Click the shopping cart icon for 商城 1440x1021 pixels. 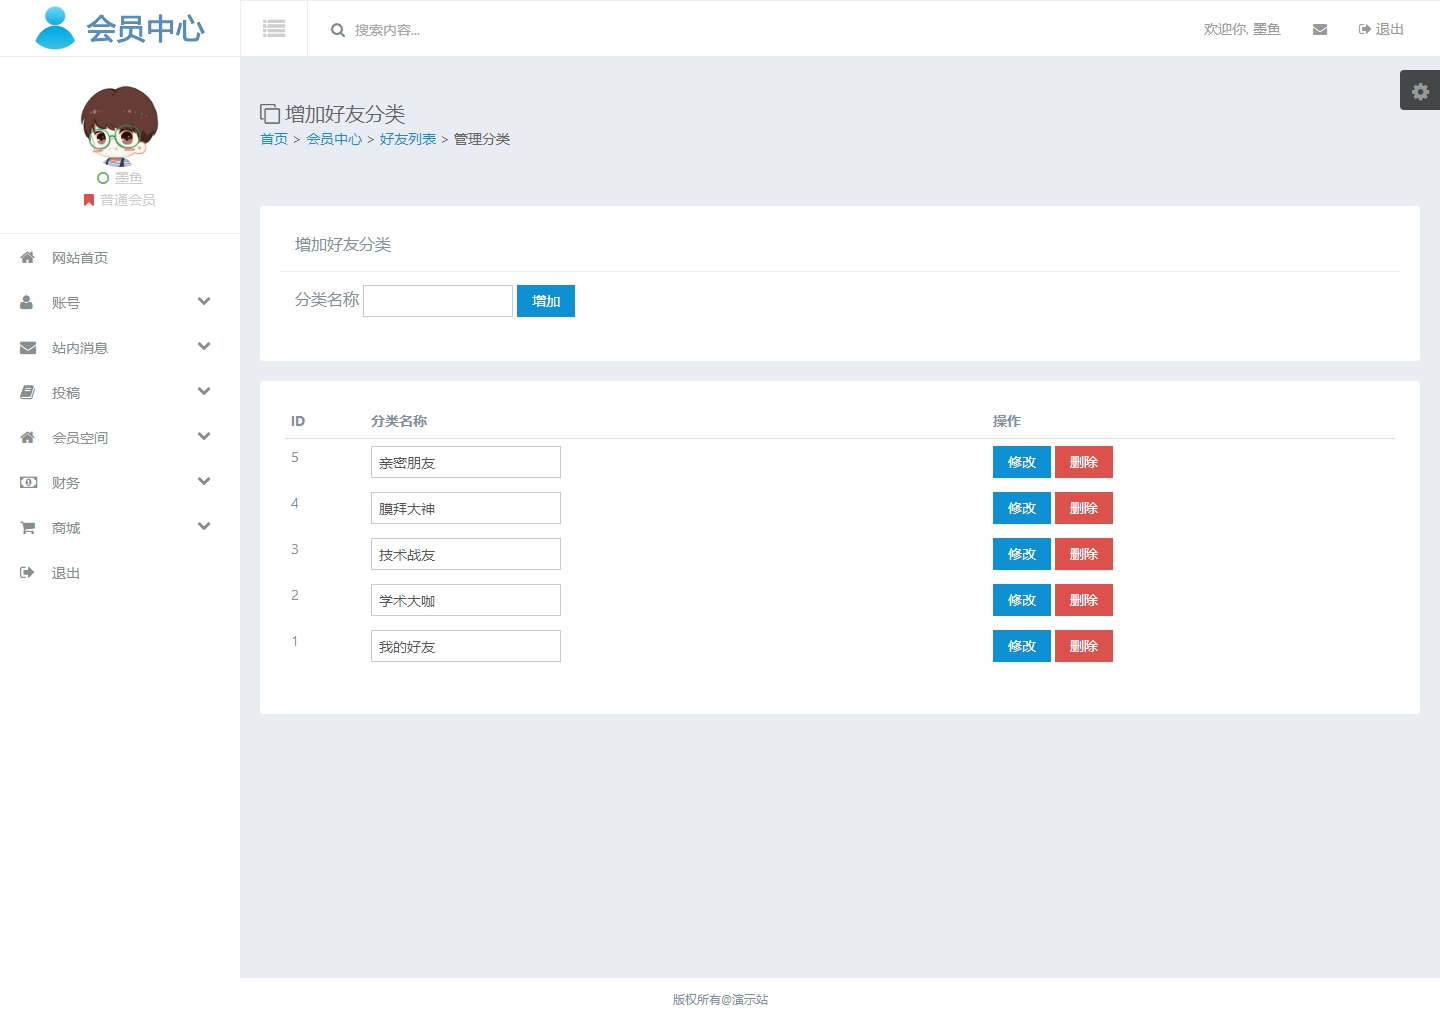(x=28, y=528)
